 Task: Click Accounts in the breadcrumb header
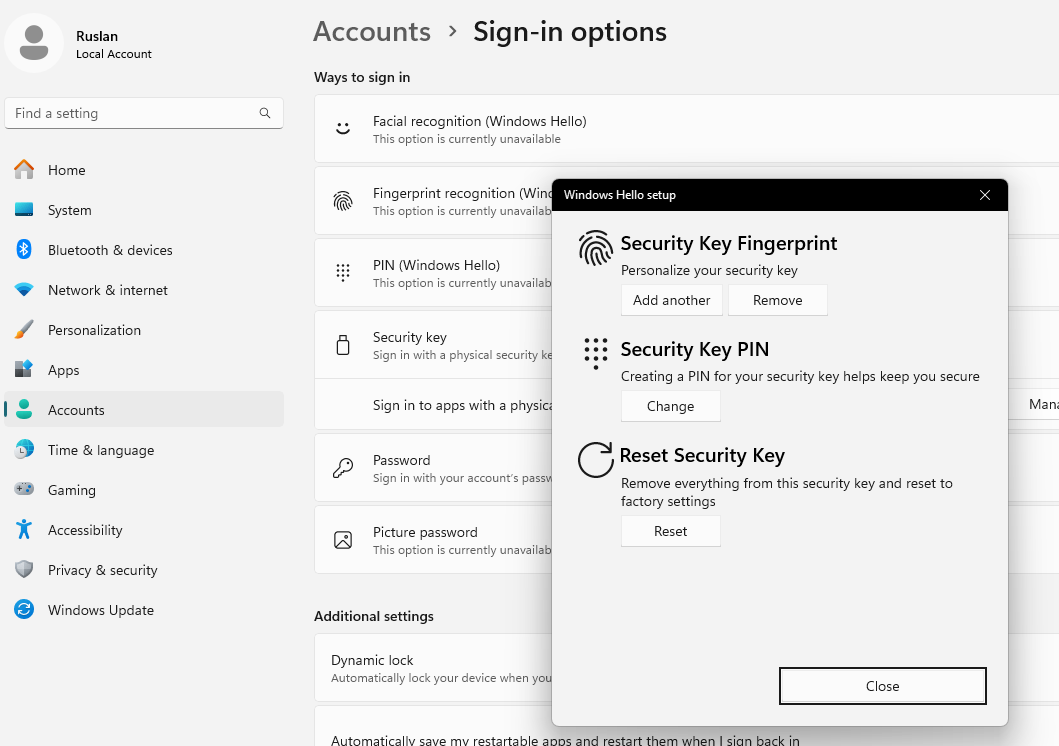pyautogui.click(x=371, y=32)
